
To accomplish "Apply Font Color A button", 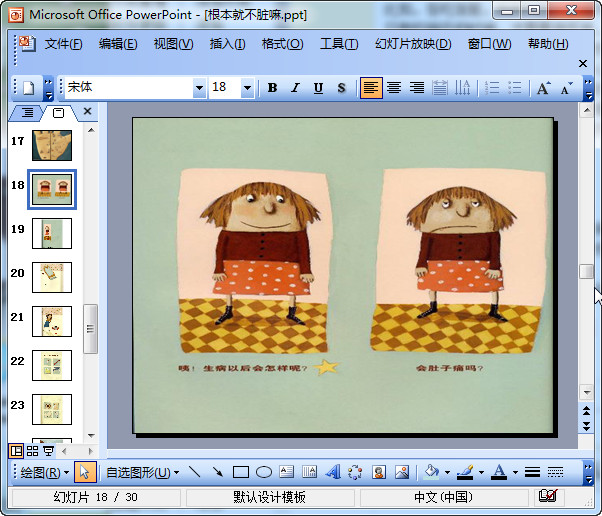I will click(499, 472).
